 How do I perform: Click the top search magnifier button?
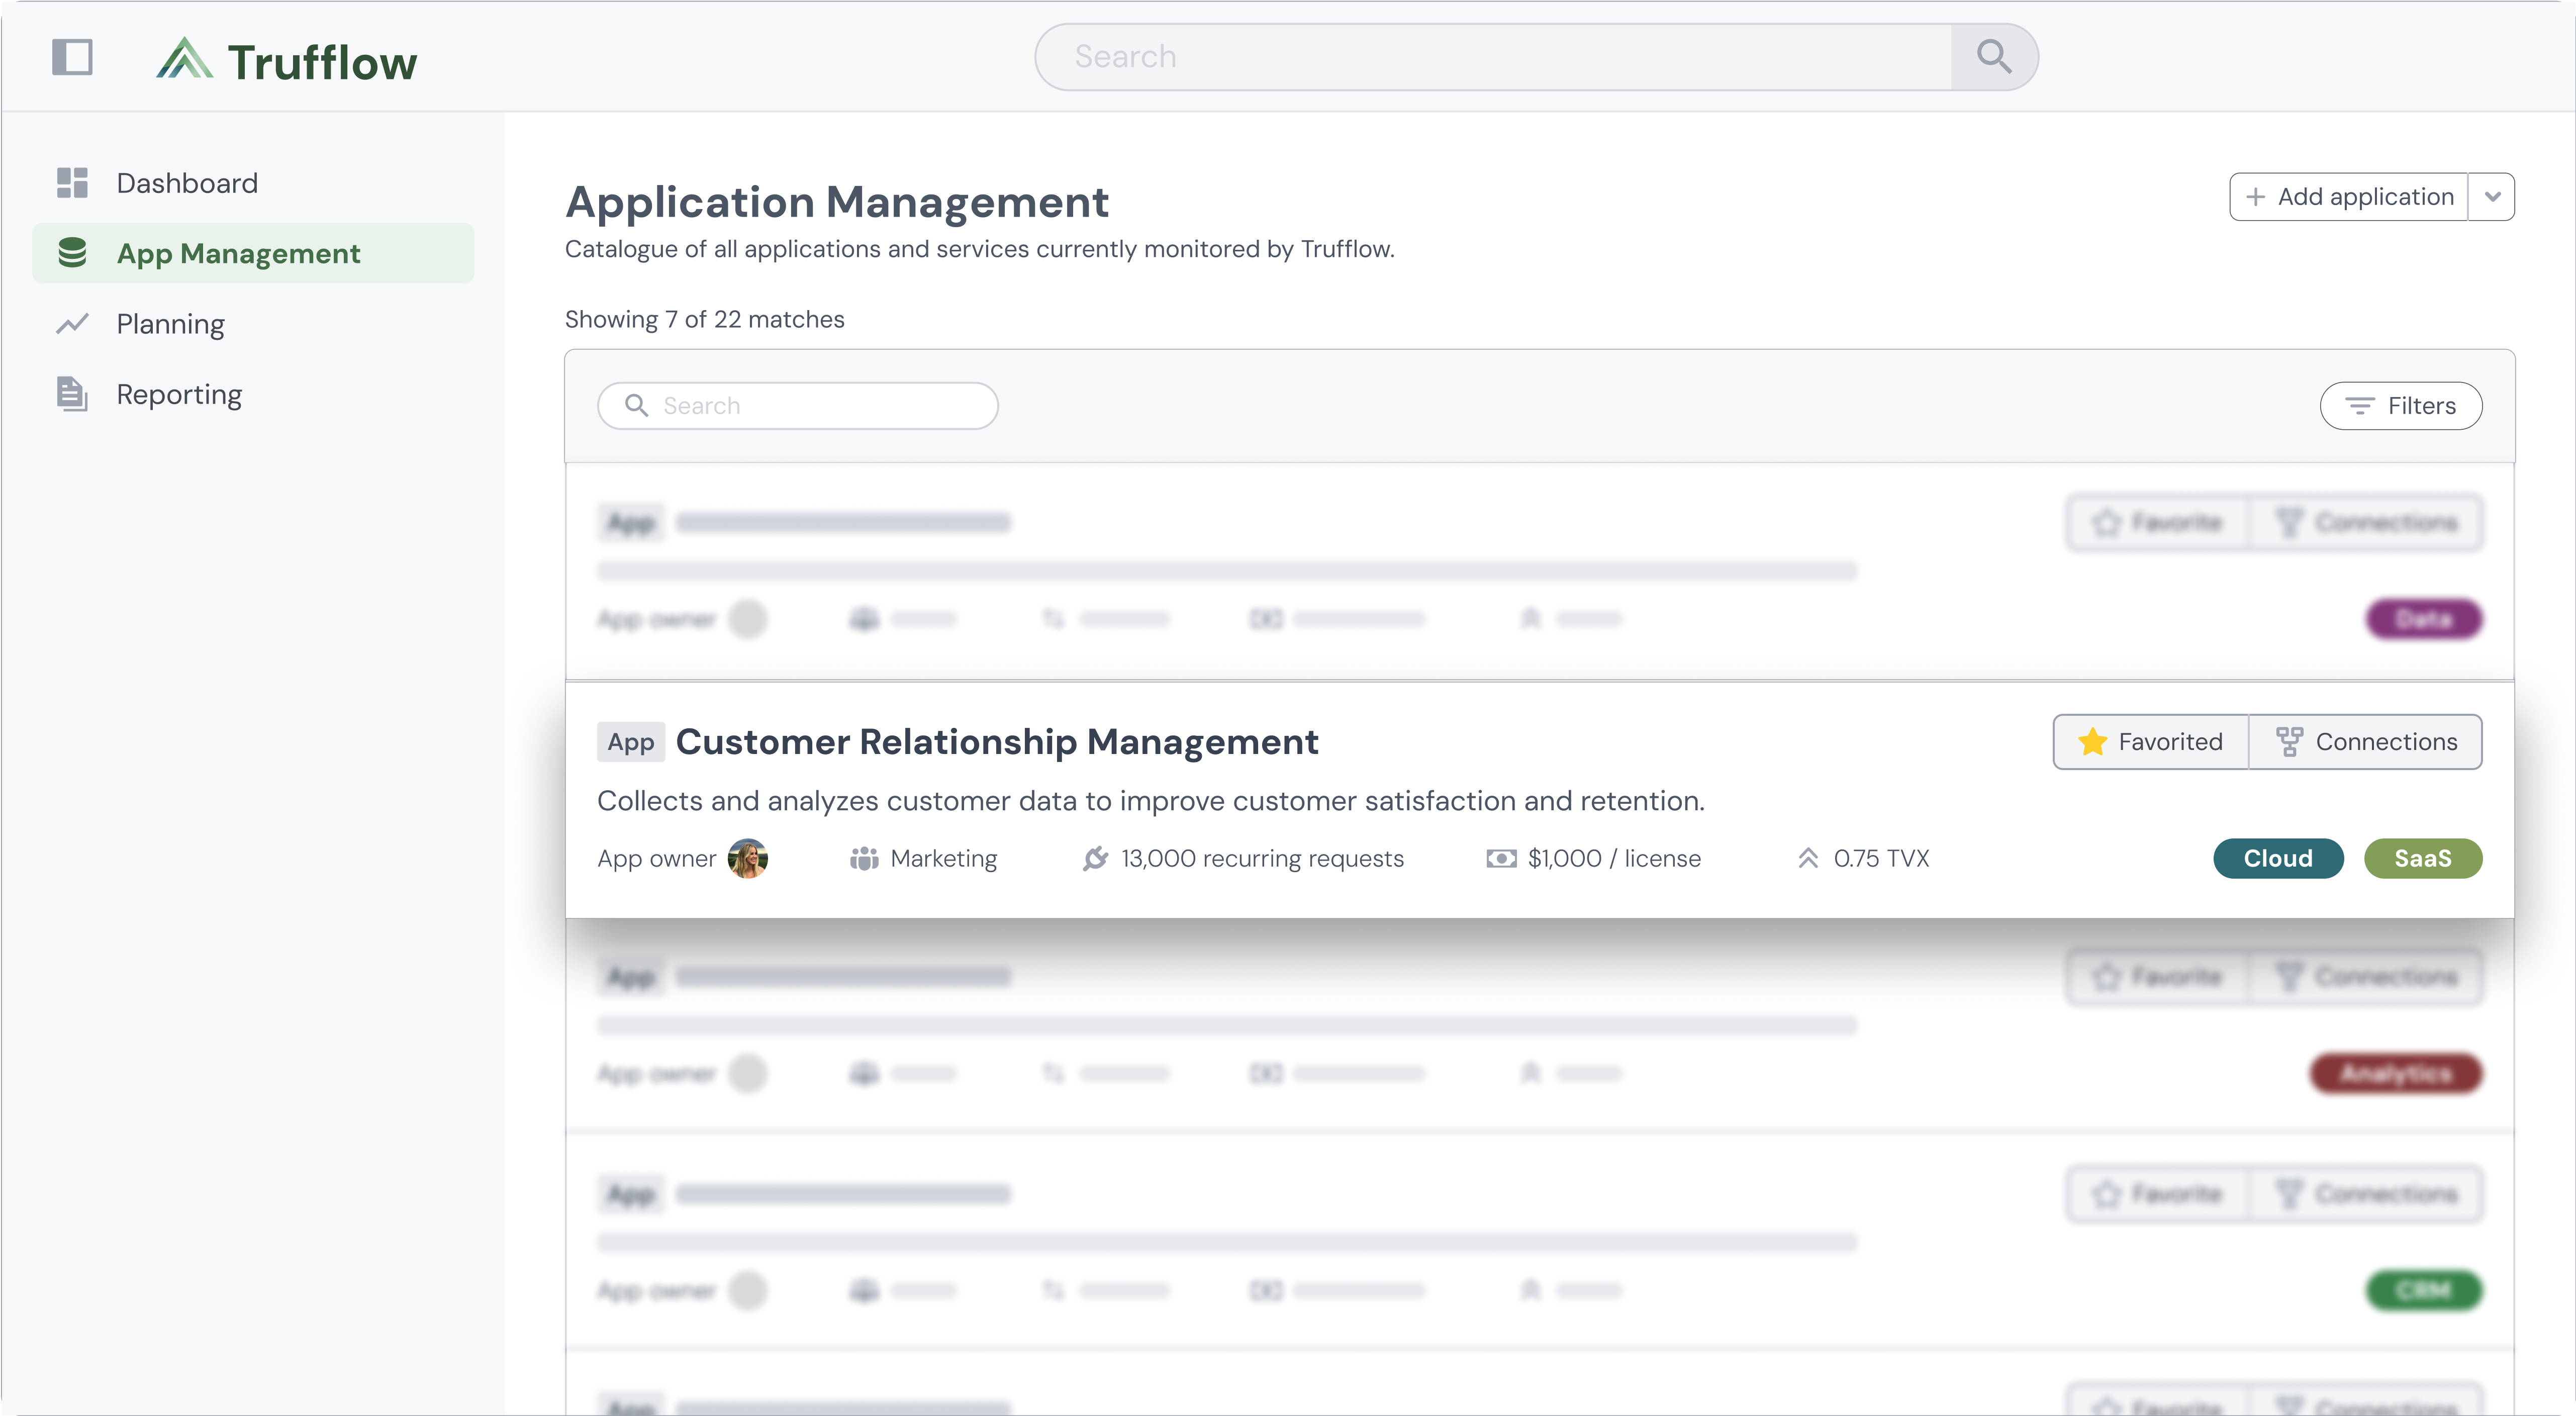click(1994, 57)
